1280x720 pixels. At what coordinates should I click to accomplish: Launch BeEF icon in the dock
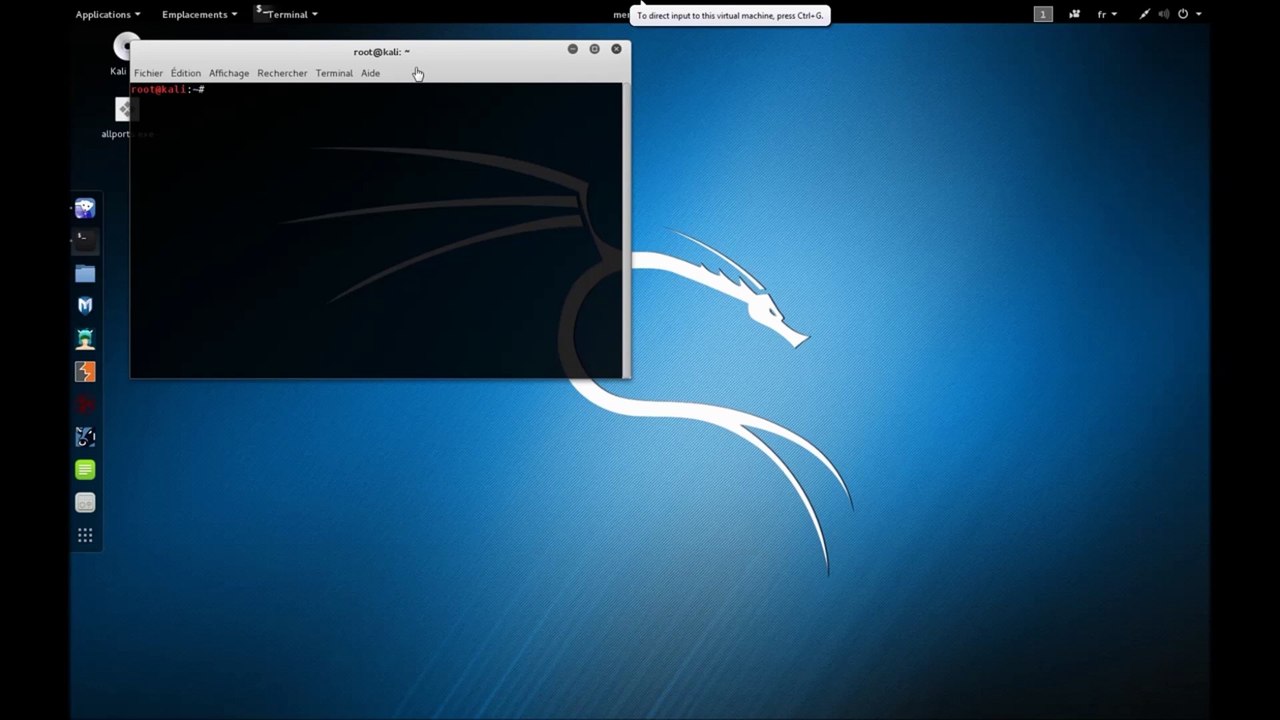point(85,437)
